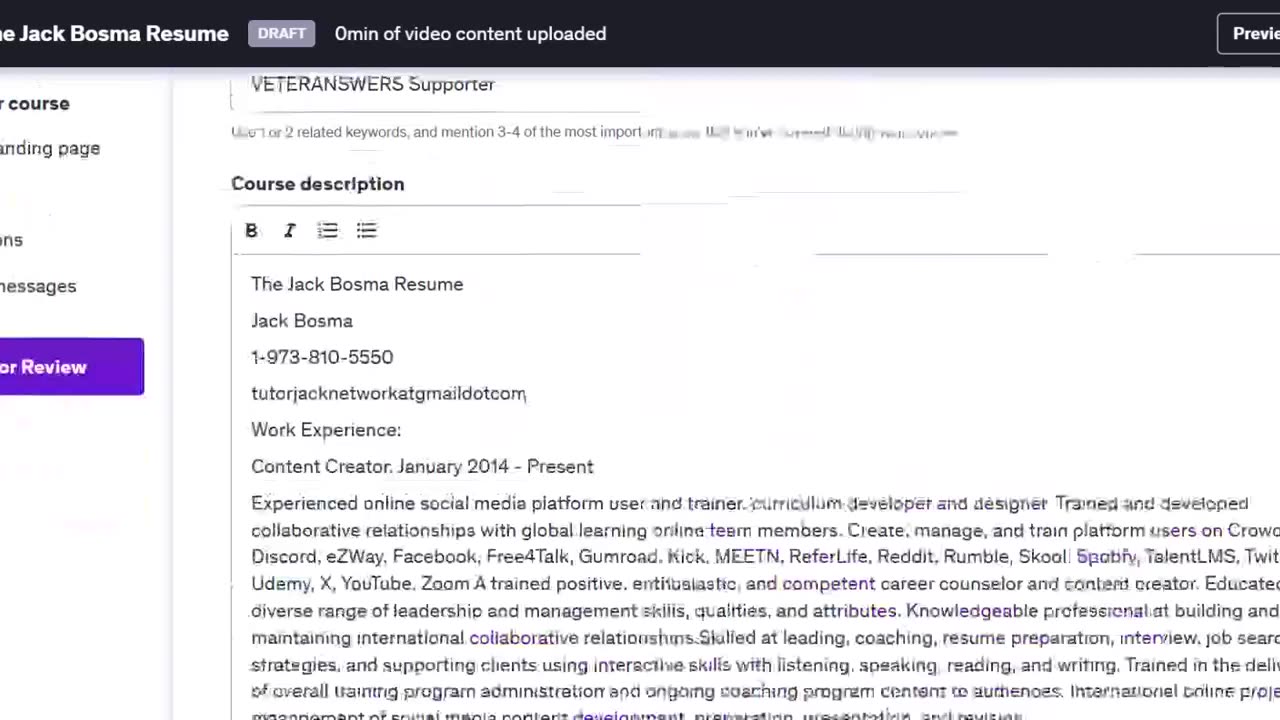The height and width of the screenshot is (720, 1280).
Task: Click the purple Submit for Review button
Action: [x=70, y=367]
